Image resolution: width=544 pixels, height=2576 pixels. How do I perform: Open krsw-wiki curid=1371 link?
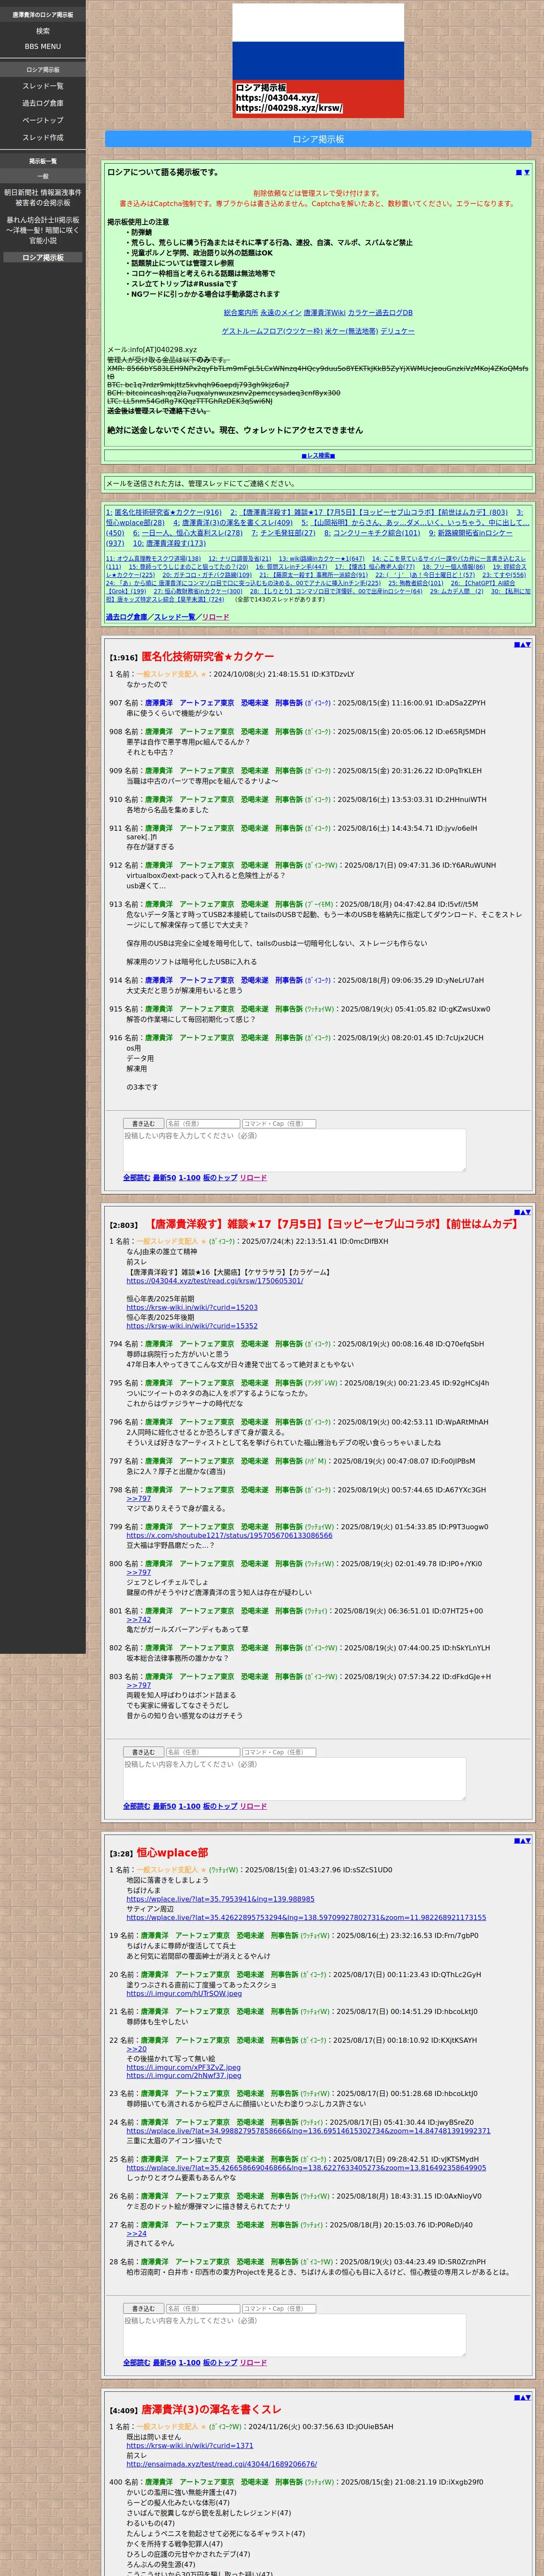point(190,2446)
